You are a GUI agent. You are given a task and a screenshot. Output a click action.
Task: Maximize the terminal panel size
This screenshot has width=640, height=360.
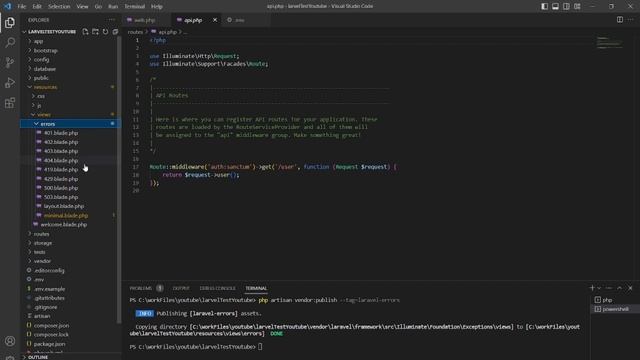pyautogui.click(x=619, y=288)
